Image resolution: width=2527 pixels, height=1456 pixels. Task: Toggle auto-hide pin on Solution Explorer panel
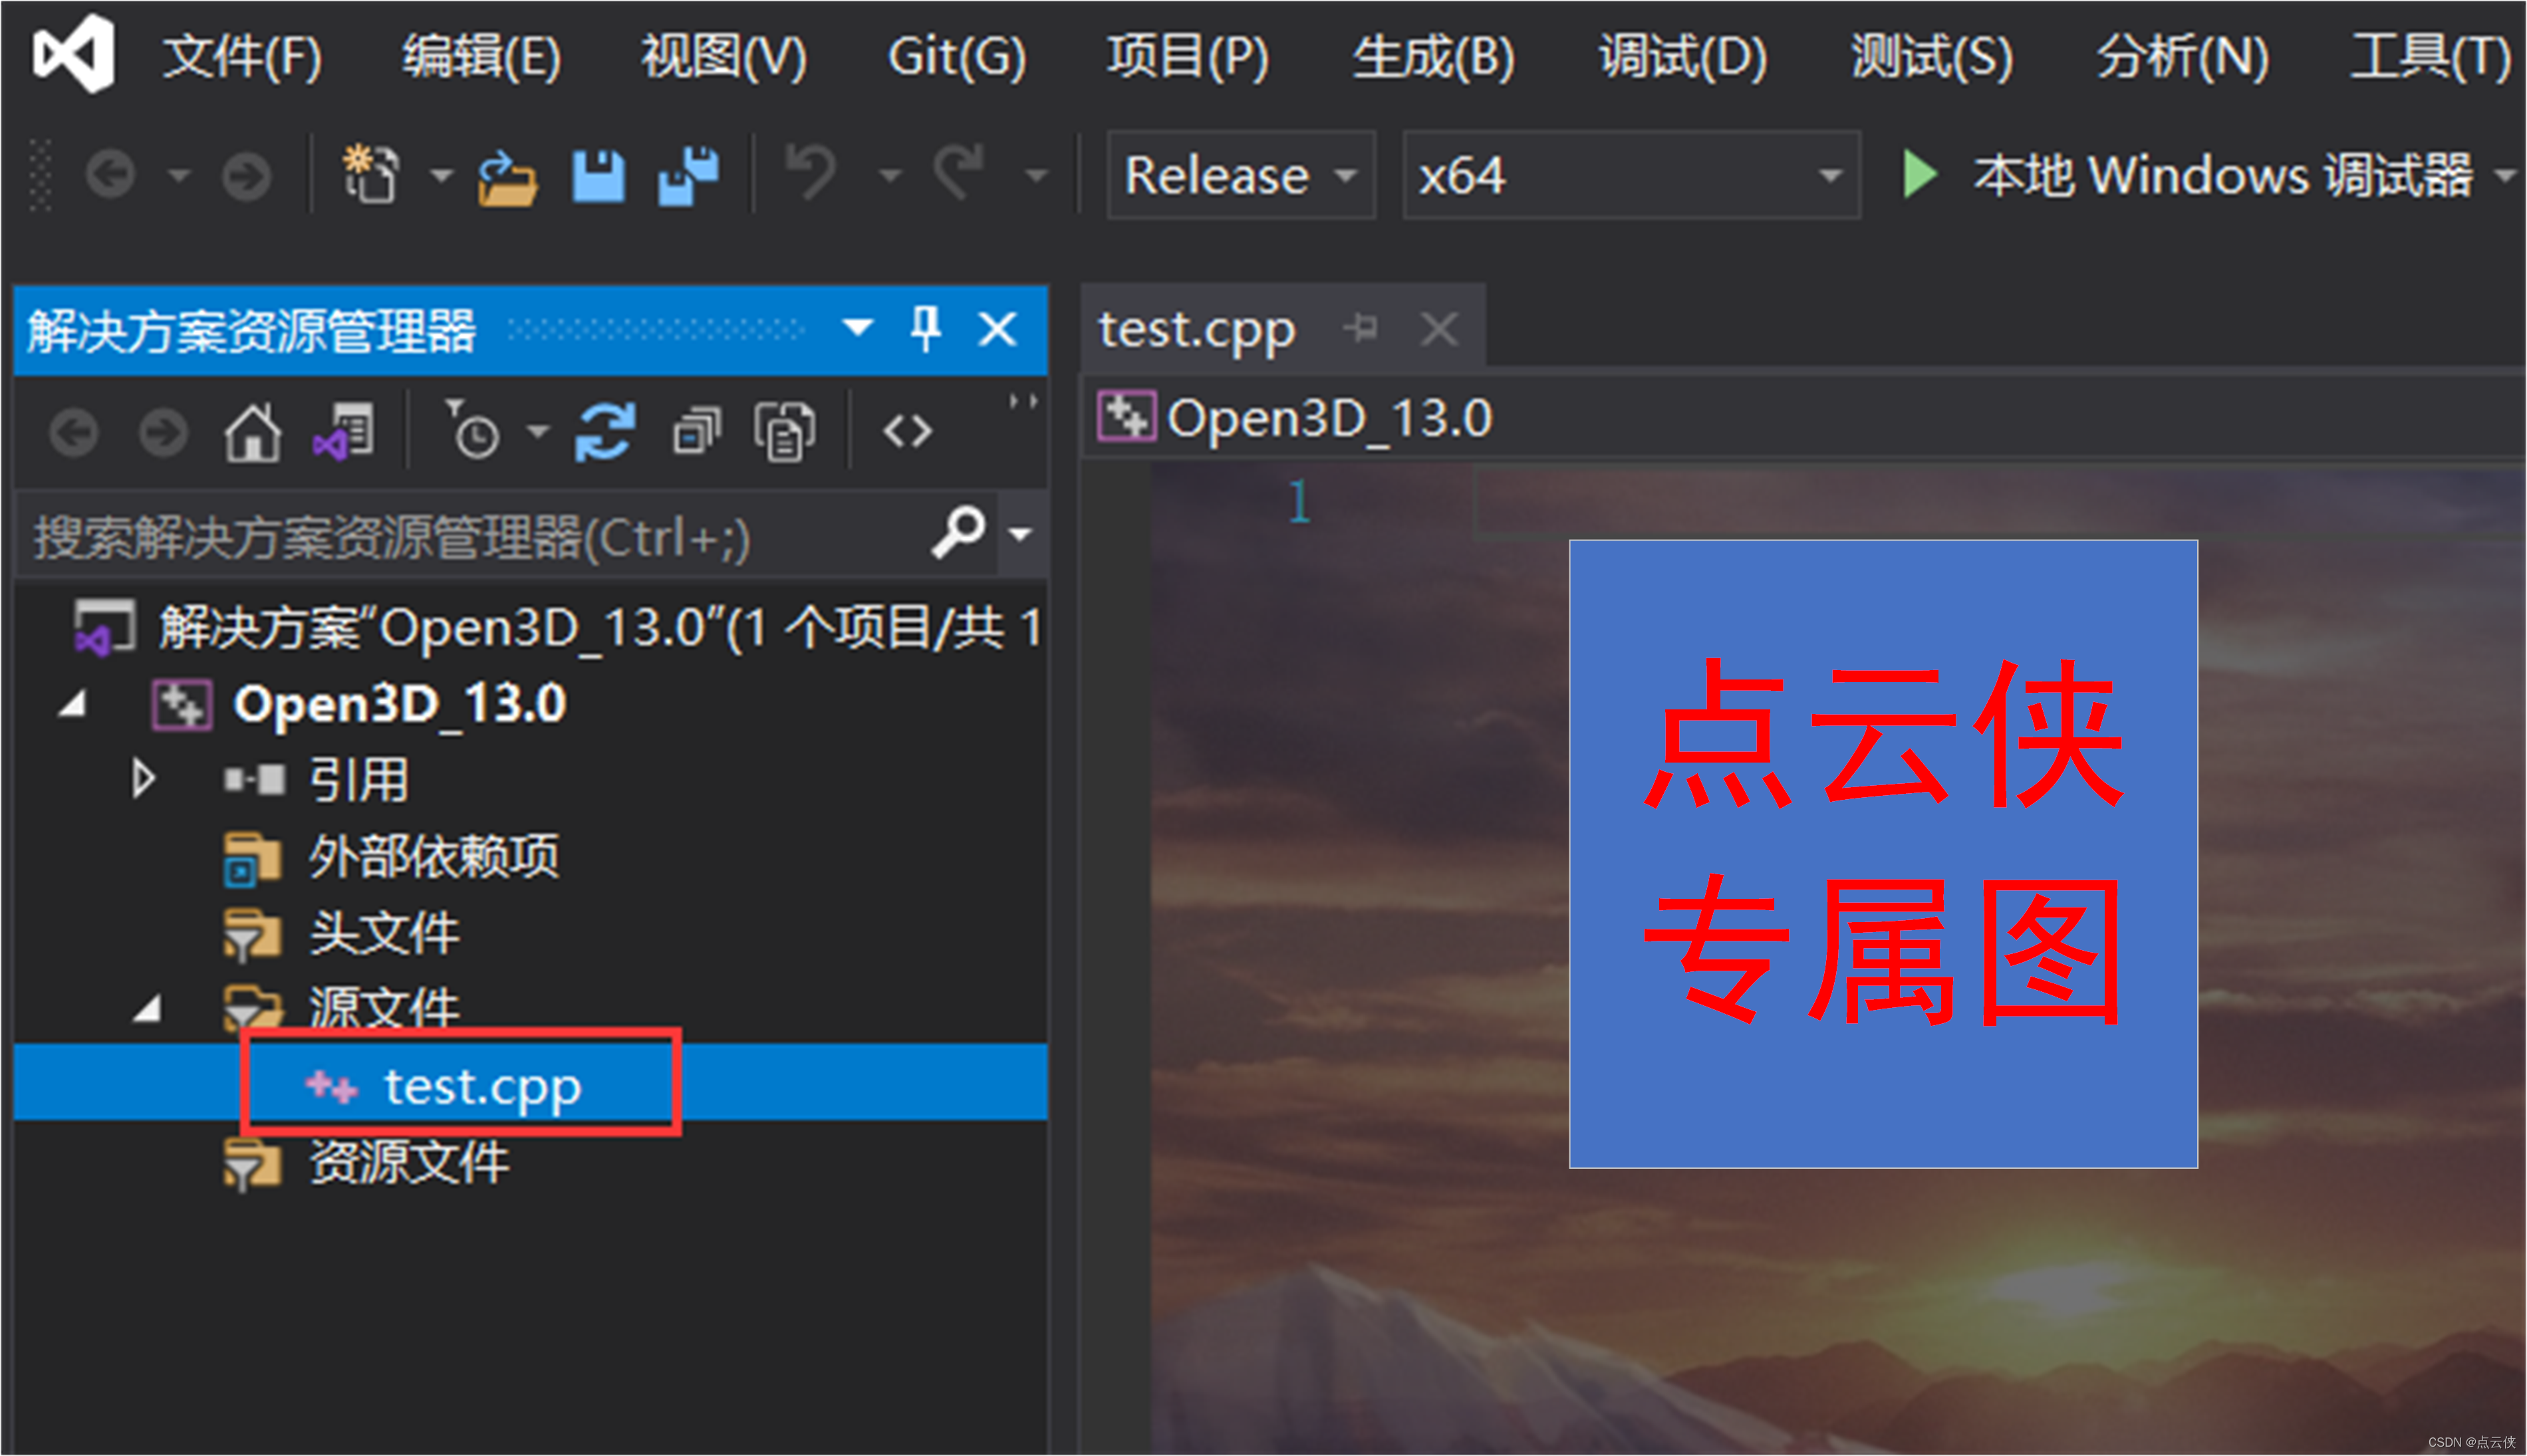click(x=925, y=328)
